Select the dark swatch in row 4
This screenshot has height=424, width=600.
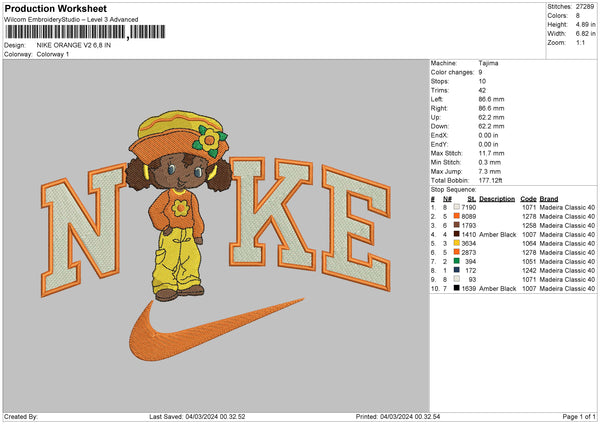tap(457, 234)
